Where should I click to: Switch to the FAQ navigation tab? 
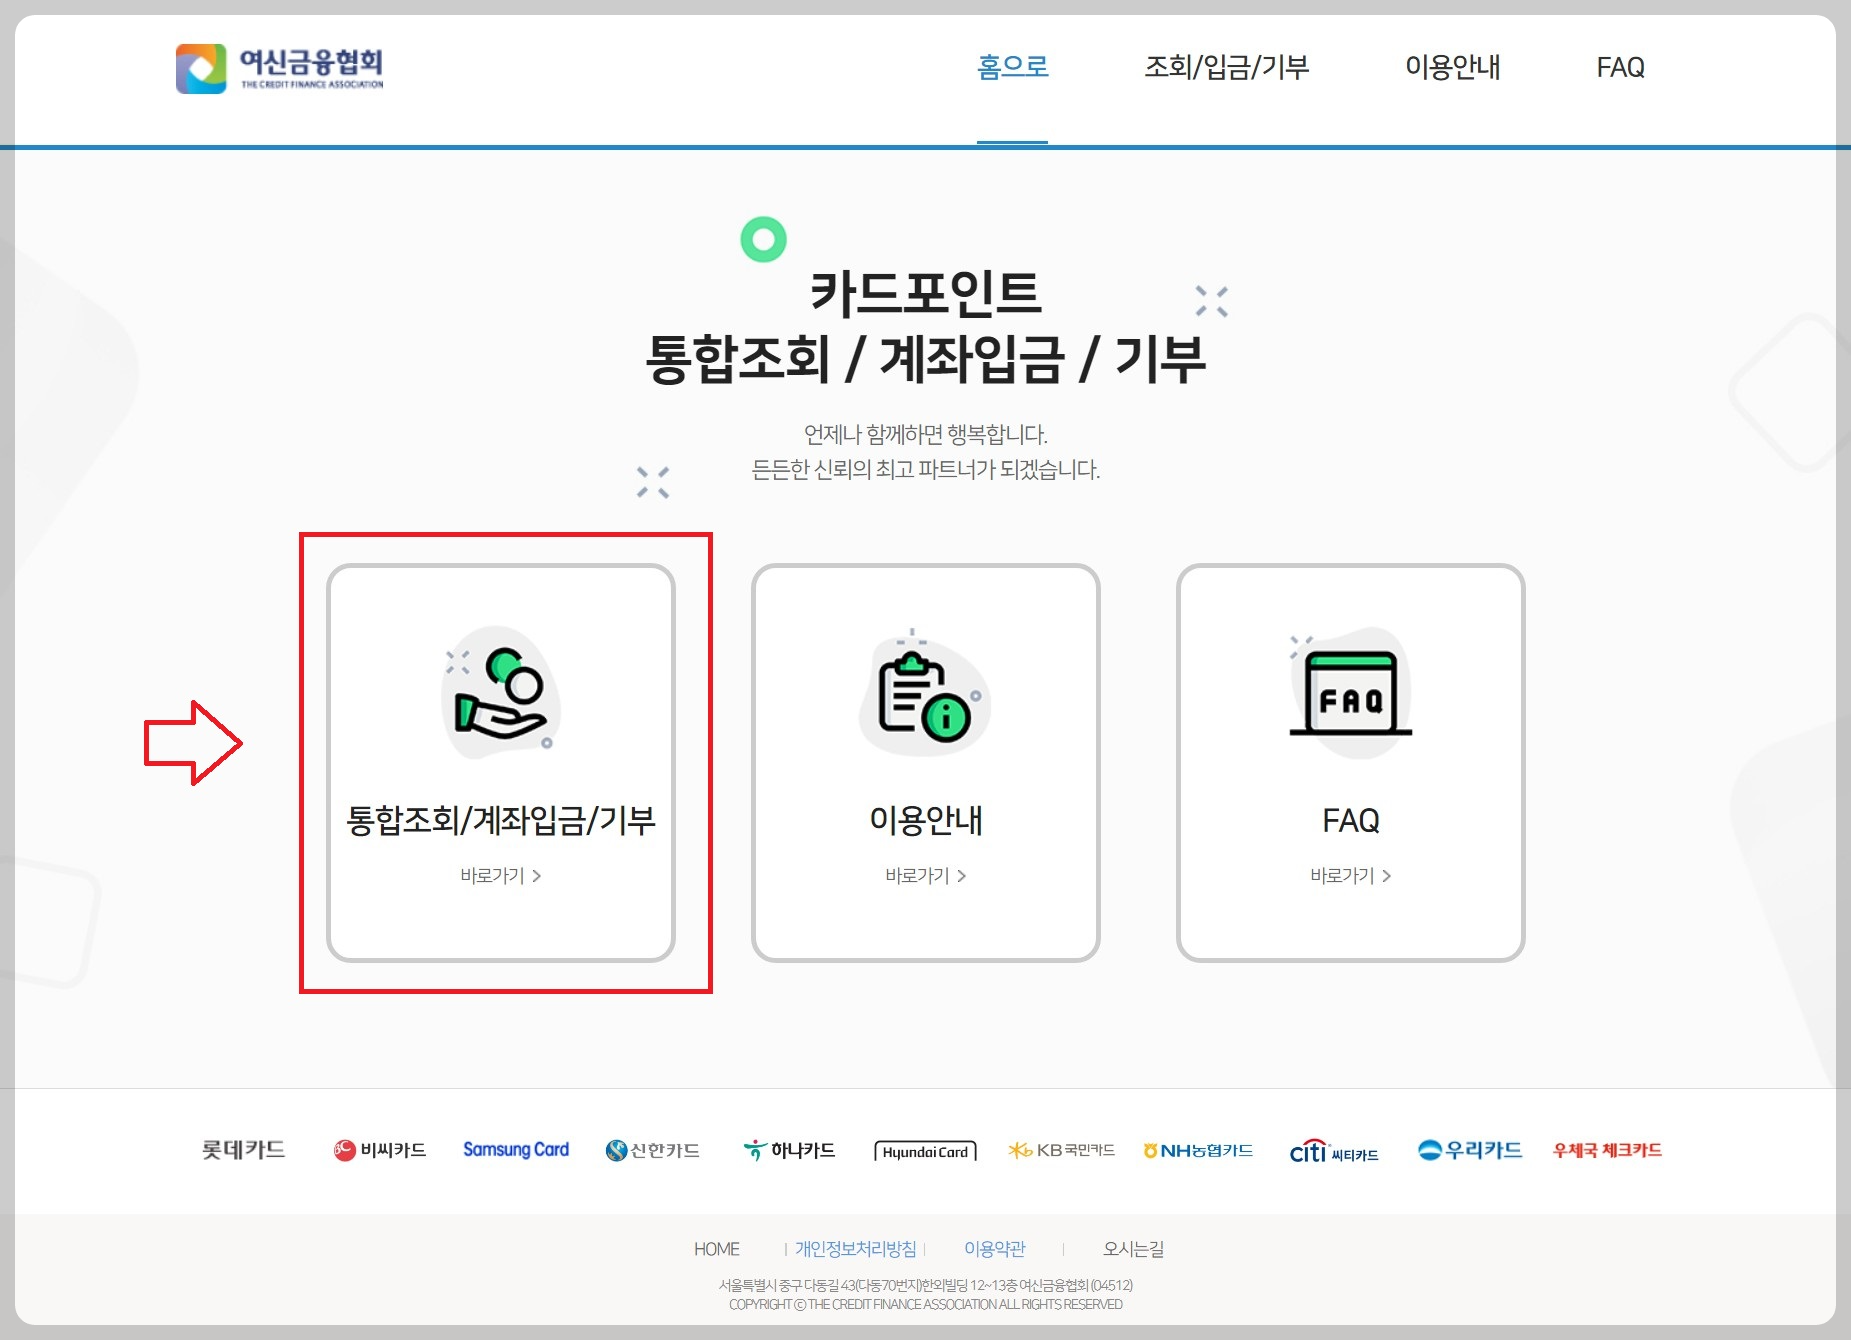coord(1620,68)
